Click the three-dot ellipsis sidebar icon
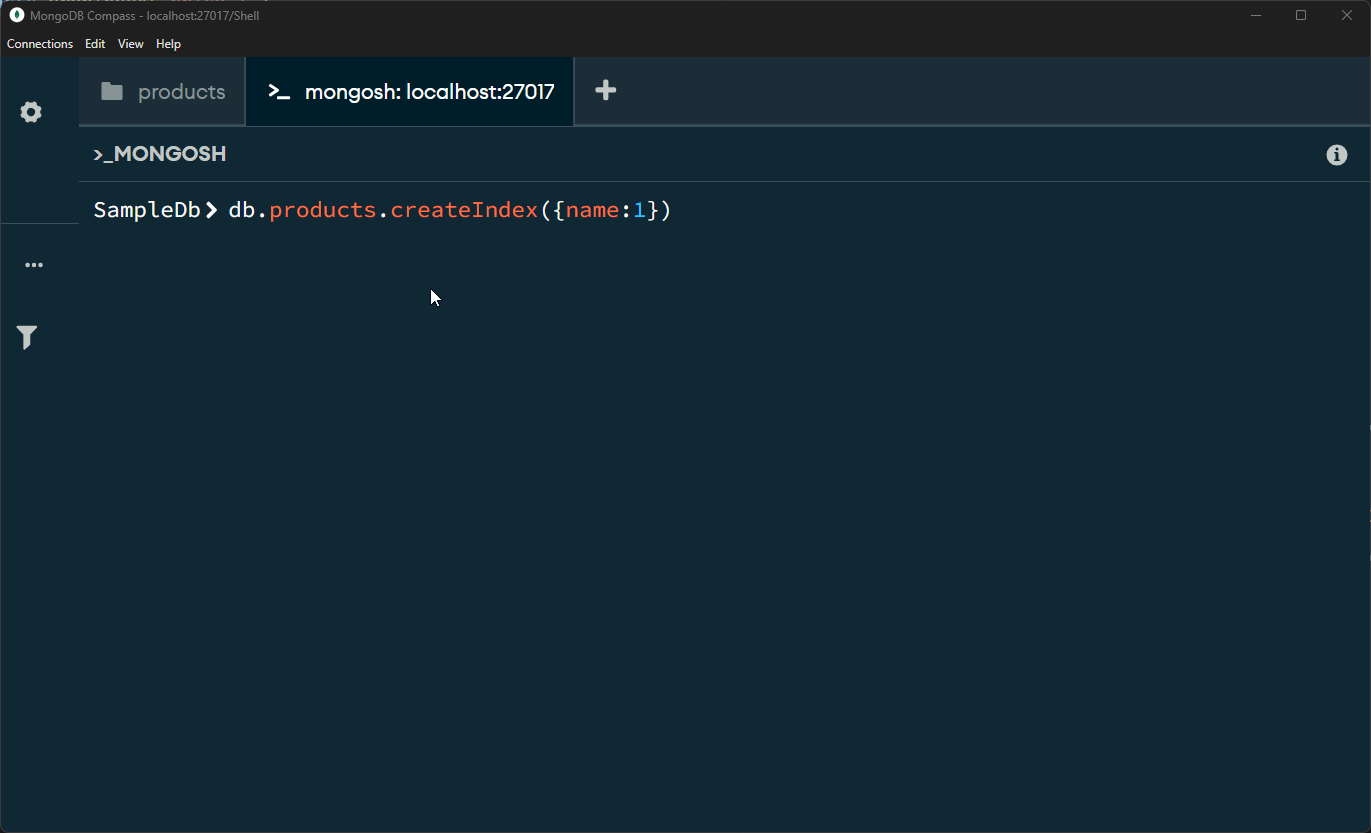Image resolution: width=1371 pixels, height=833 pixels. [34, 265]
